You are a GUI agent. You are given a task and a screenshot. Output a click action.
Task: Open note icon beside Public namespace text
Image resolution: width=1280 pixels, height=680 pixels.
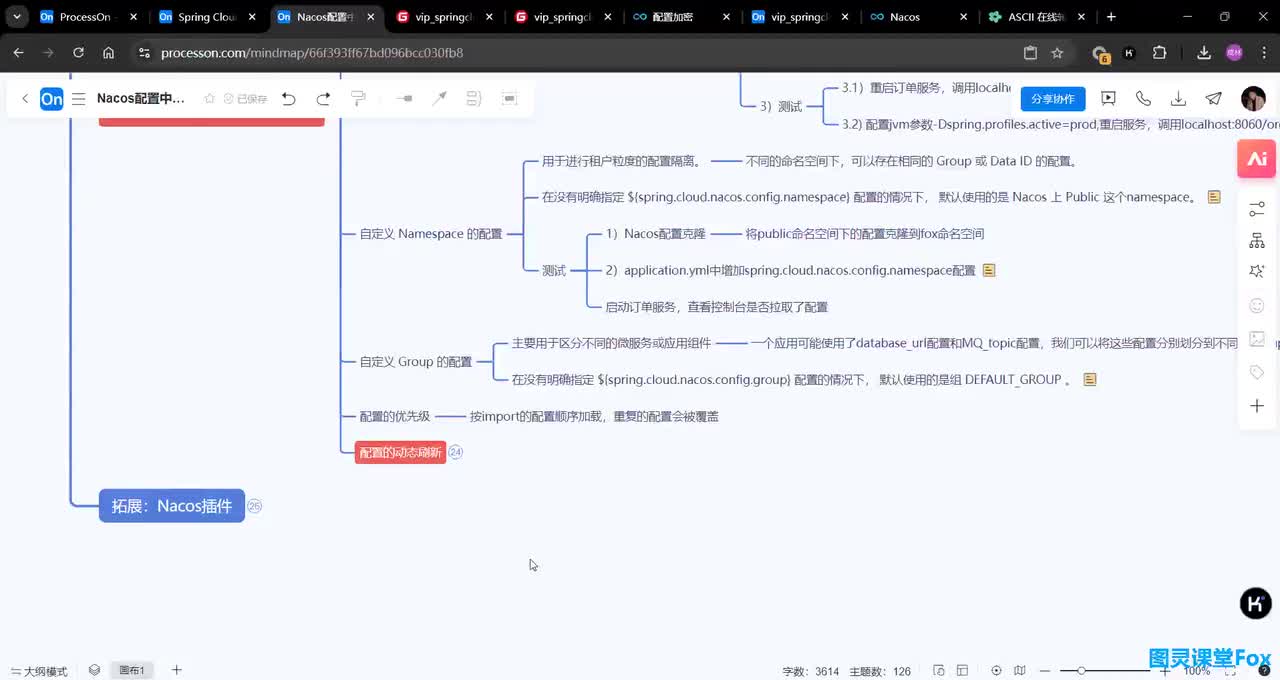pos(1214,197)
